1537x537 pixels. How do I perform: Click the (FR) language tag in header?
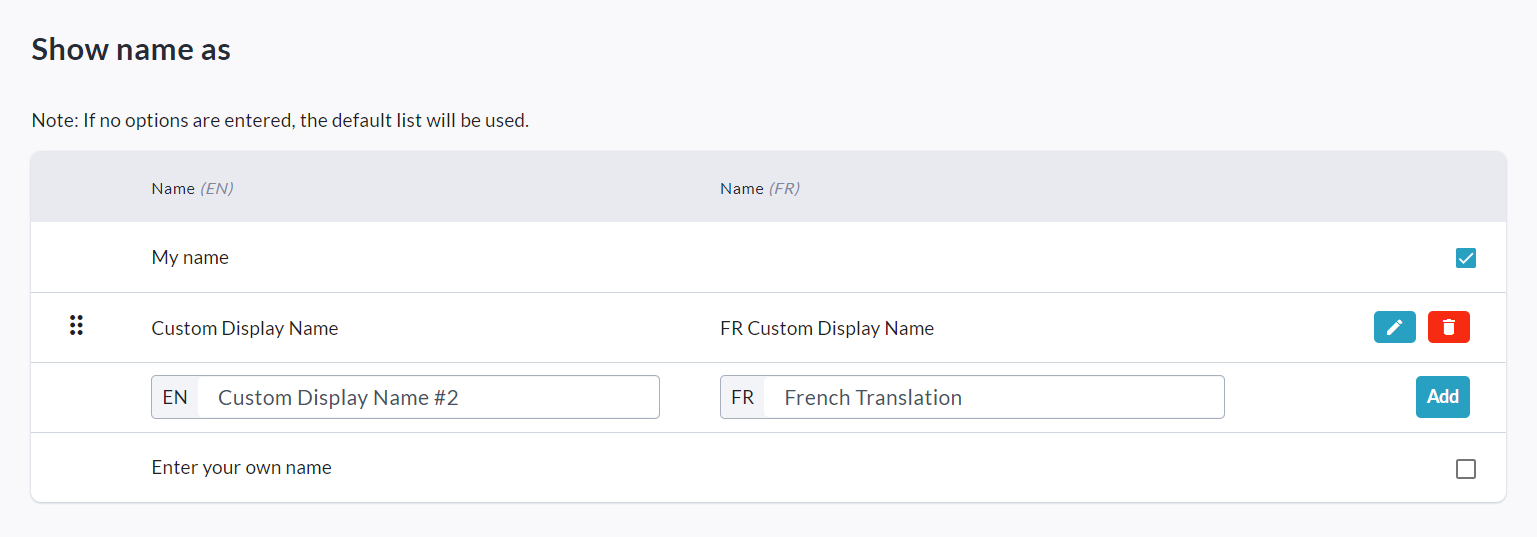[x=784, y=188]
